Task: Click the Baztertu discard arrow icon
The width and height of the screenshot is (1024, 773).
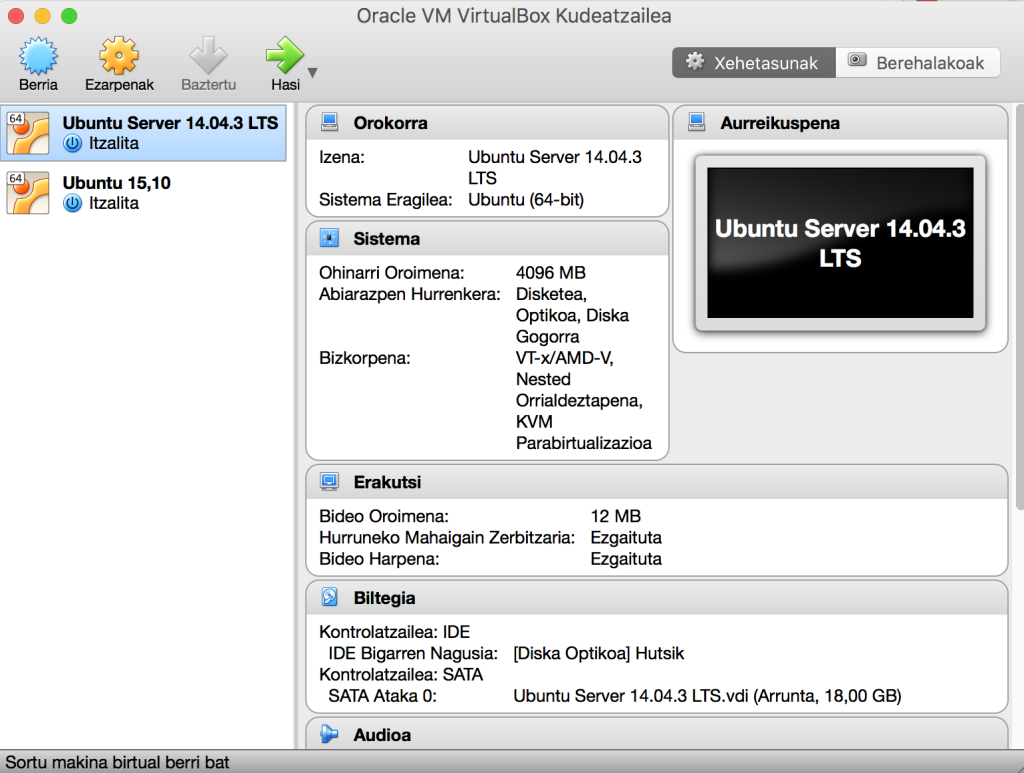Action: tap(208, 55)
